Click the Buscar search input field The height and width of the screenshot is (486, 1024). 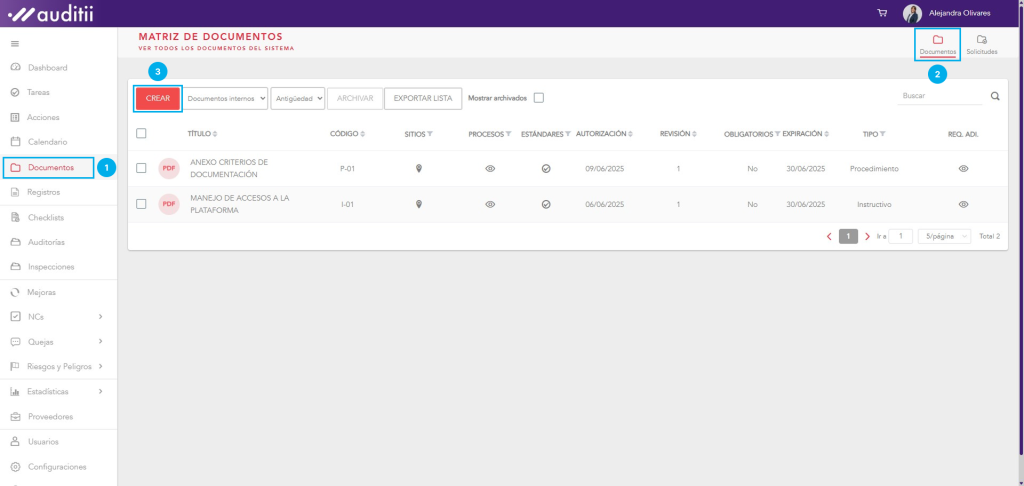click(x=938, y=96)
